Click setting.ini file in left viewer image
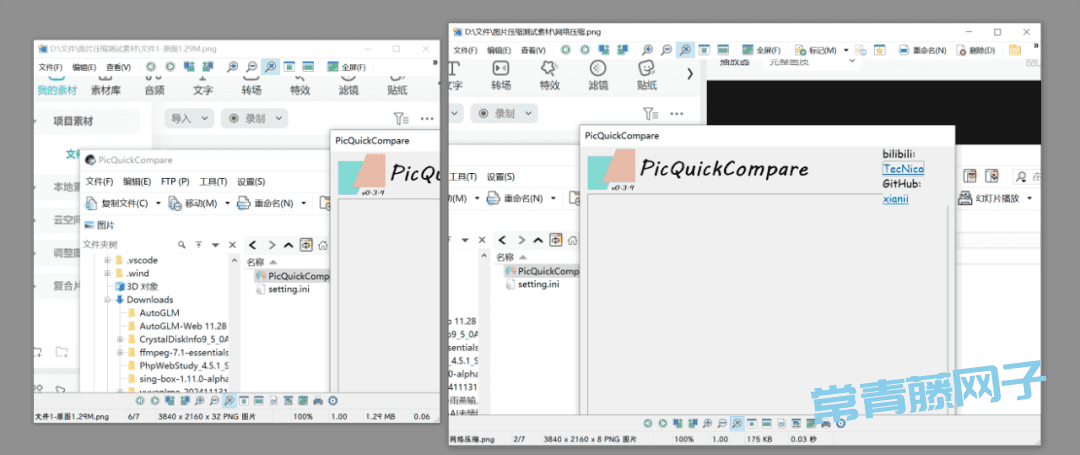Viewport: 1080px width, 455px height. click(282, 289)
